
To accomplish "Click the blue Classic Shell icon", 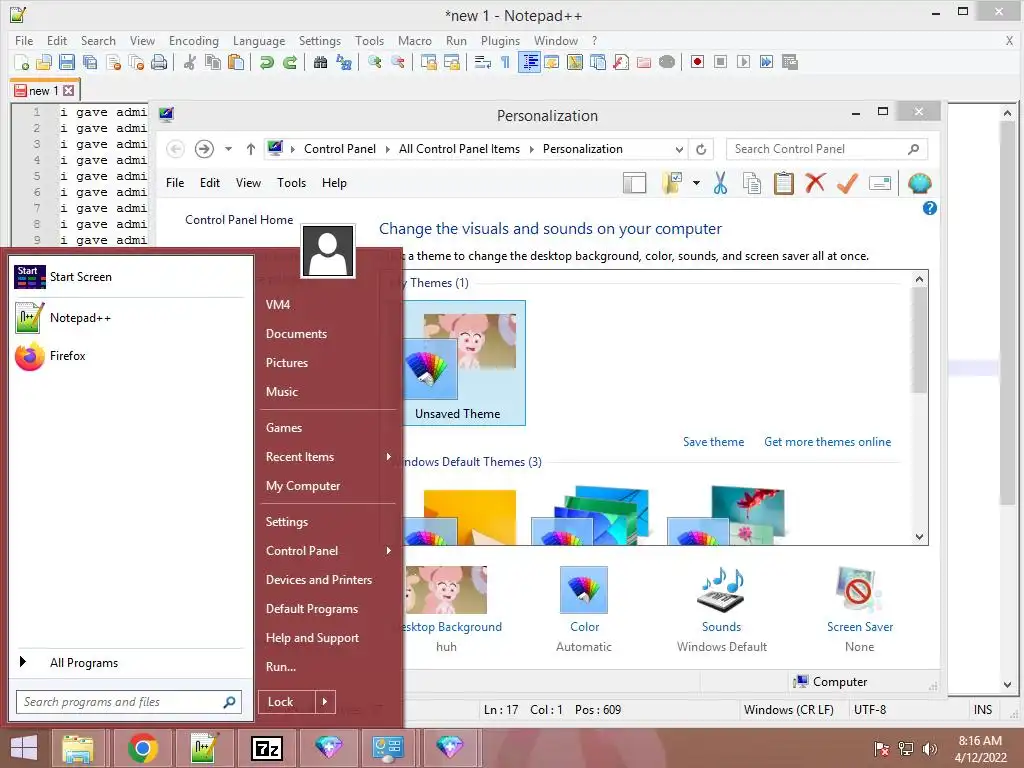I will [x=920, y=184].
